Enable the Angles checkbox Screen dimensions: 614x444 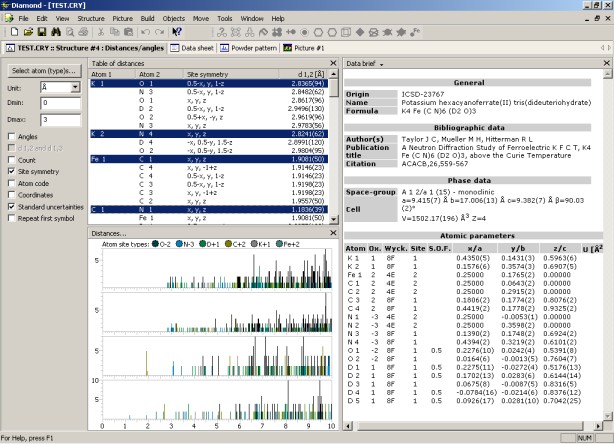pyautogui.click(x=10, y=136)
